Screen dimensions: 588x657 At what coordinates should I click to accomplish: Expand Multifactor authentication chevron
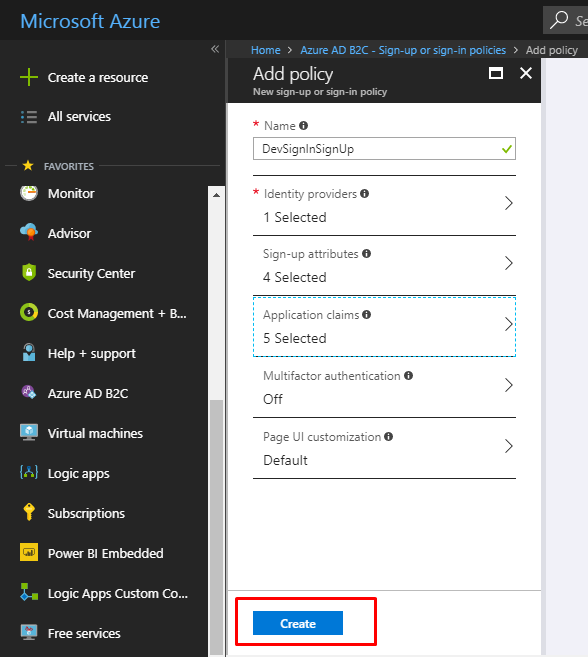508,385
